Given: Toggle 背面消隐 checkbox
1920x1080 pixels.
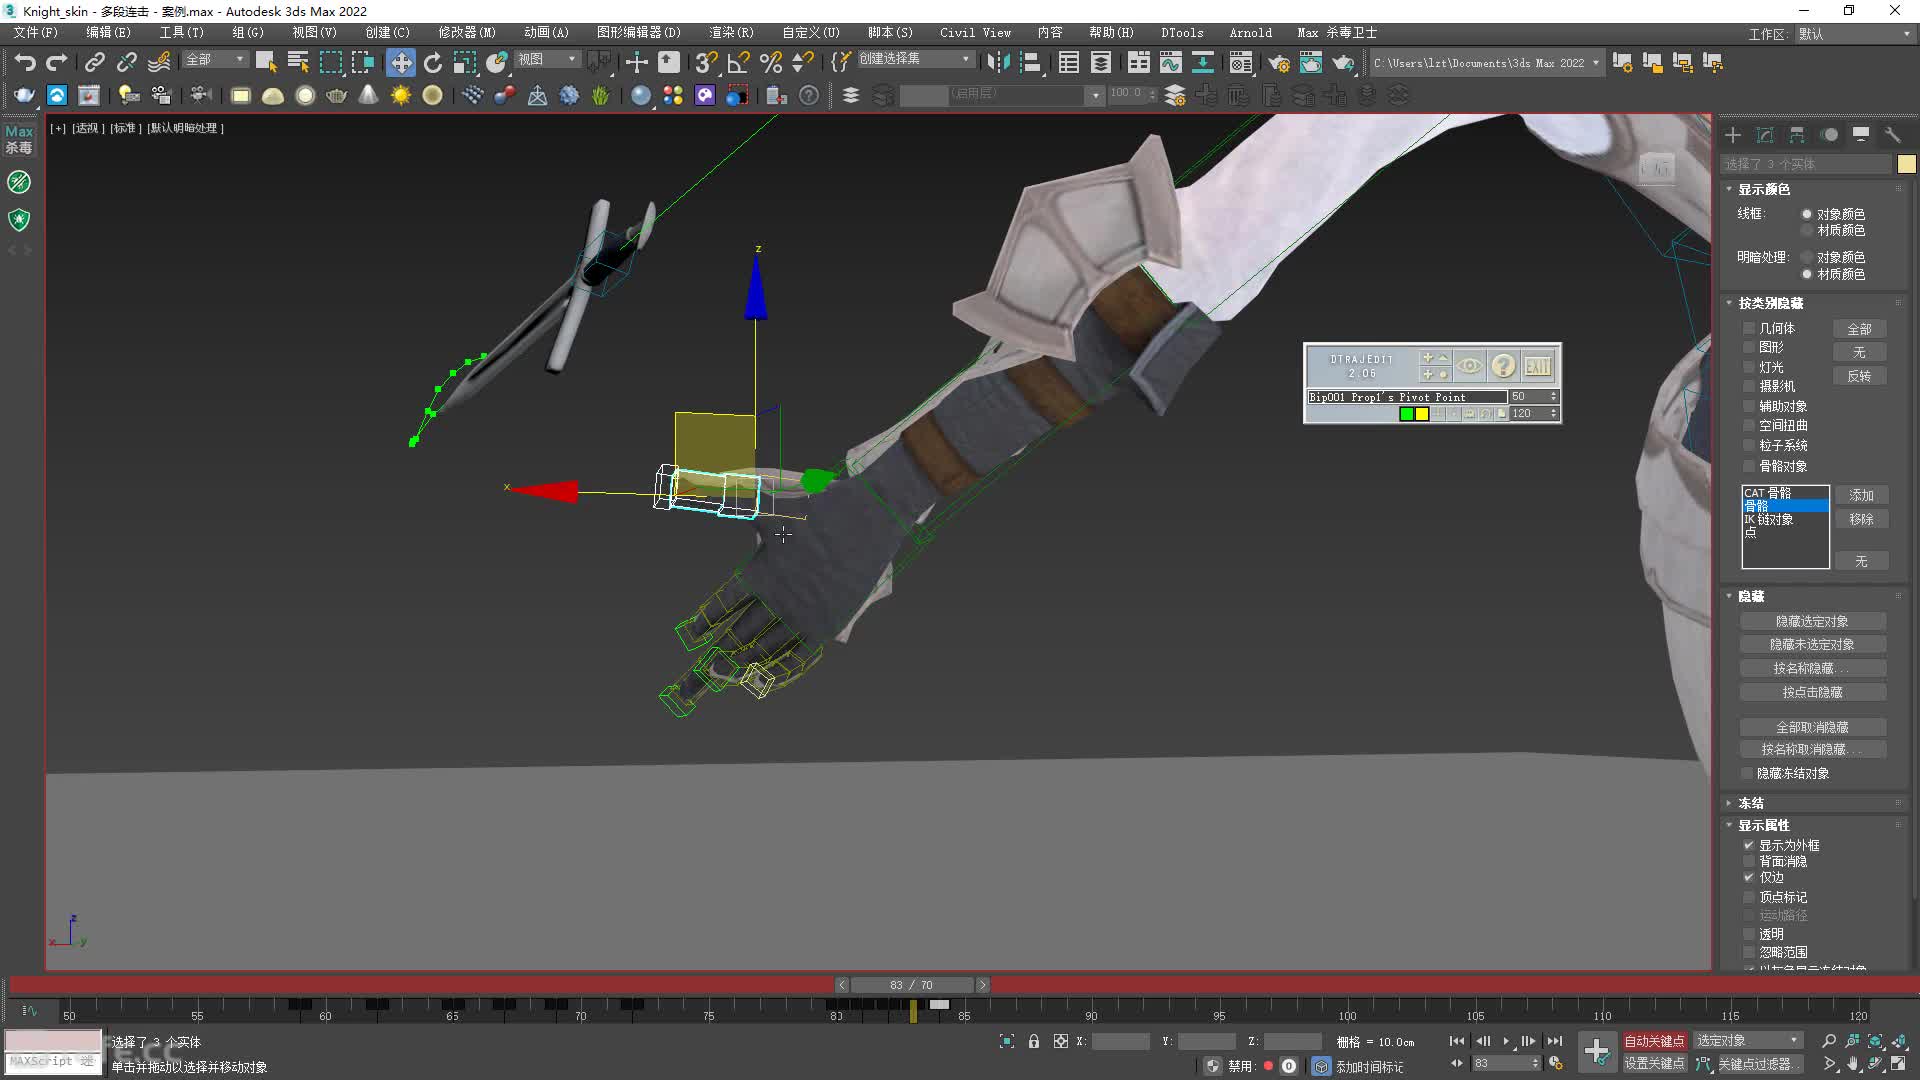Looking at the screenshot, I should 1749,861.
